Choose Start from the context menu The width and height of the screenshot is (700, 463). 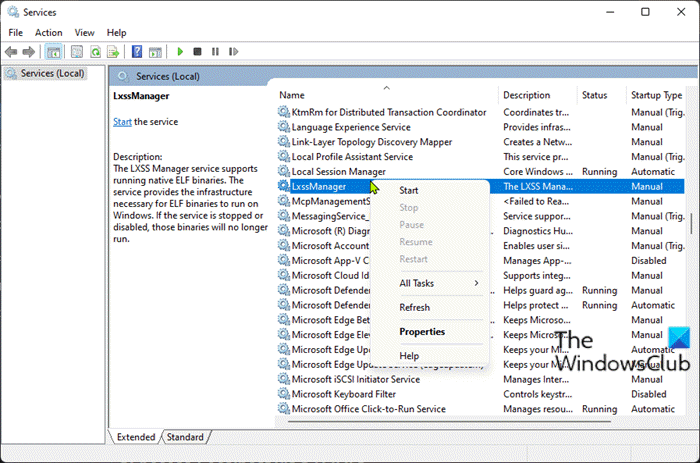409,190
